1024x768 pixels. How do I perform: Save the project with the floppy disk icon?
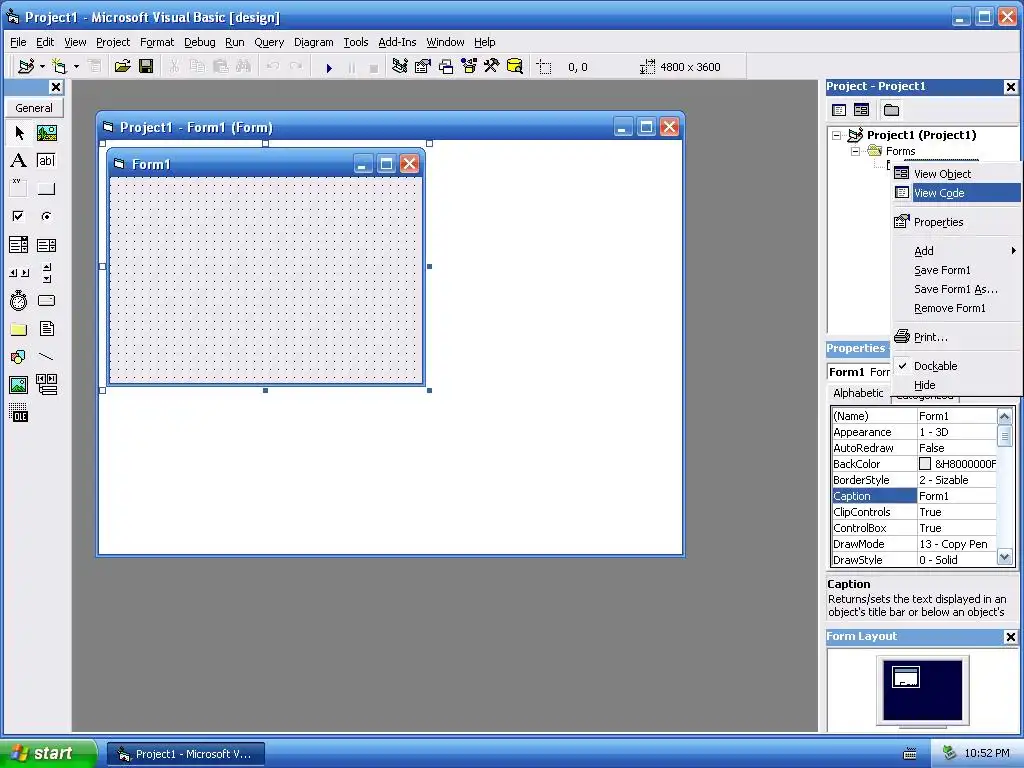click(x=146, y=67)
